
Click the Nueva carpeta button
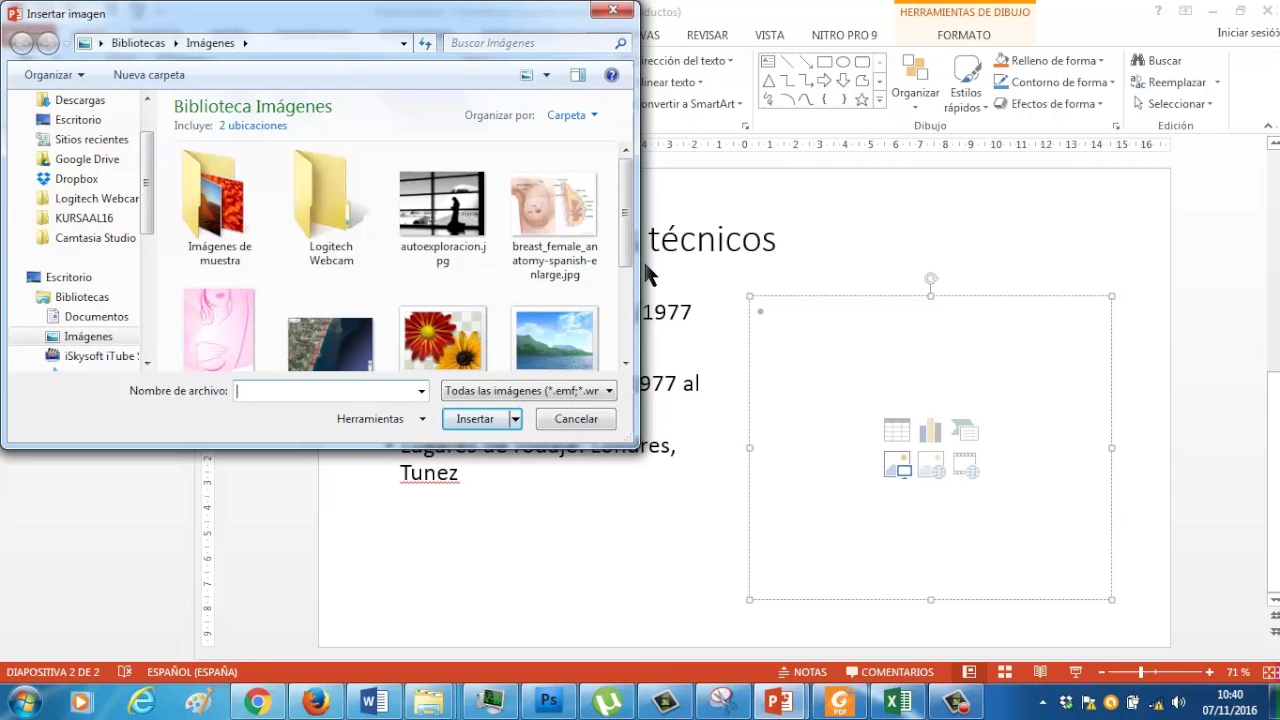click(149, 75)
